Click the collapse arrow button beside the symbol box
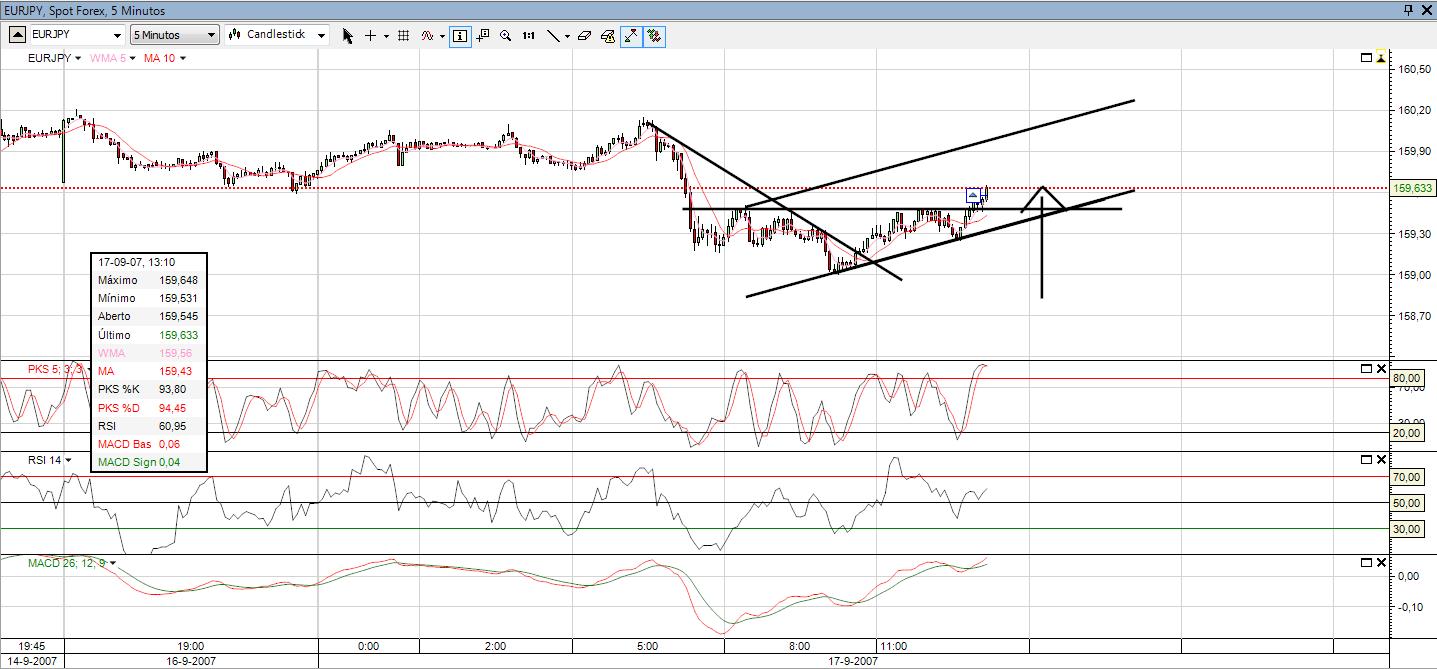 tap(18, 35)
